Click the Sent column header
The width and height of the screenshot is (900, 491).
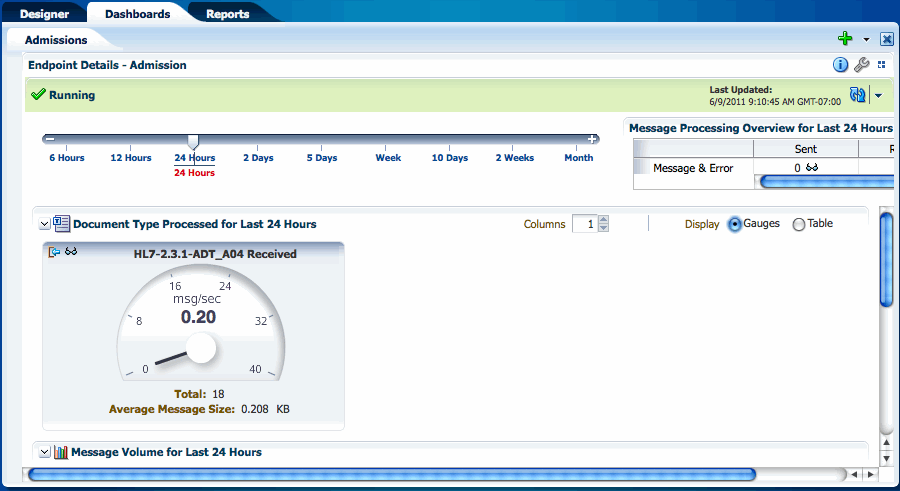click(805, 149)
